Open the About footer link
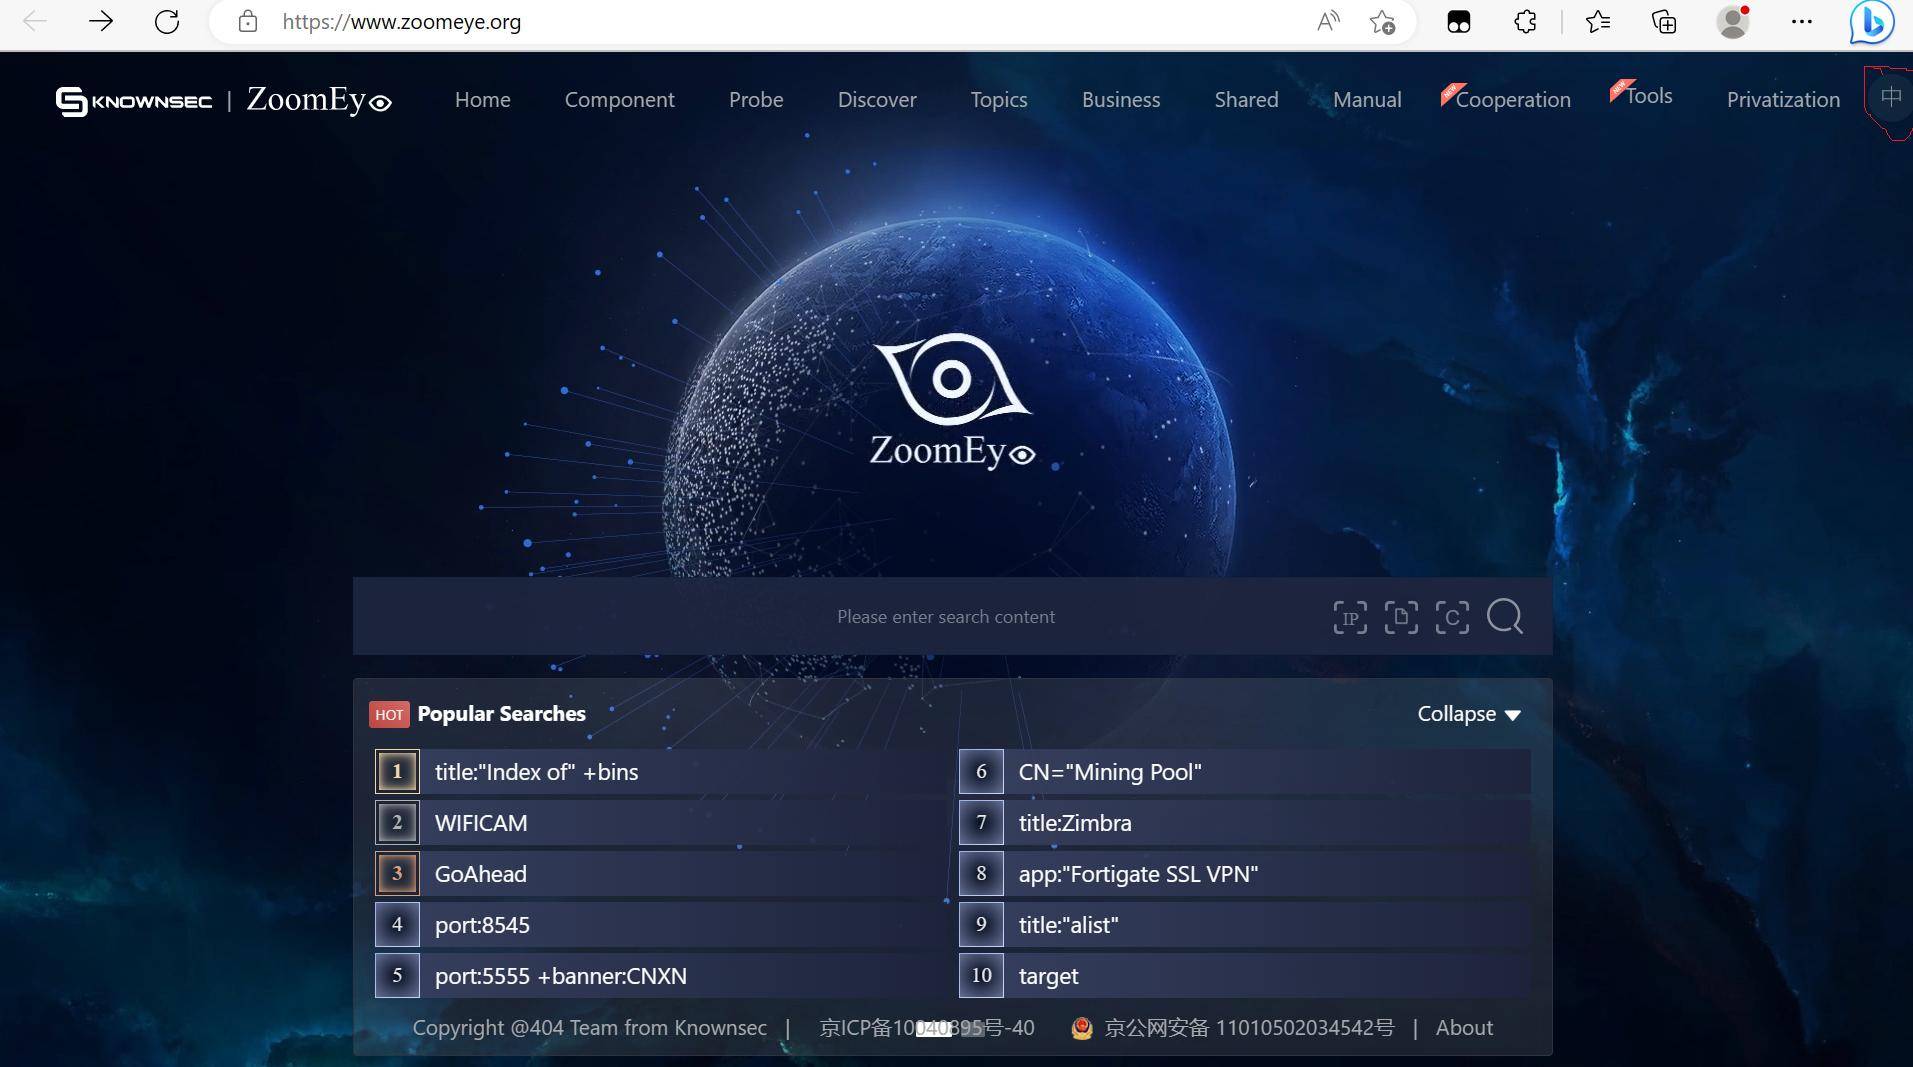The width and height of the screenshot is (1913, 1067). 1464,1028
